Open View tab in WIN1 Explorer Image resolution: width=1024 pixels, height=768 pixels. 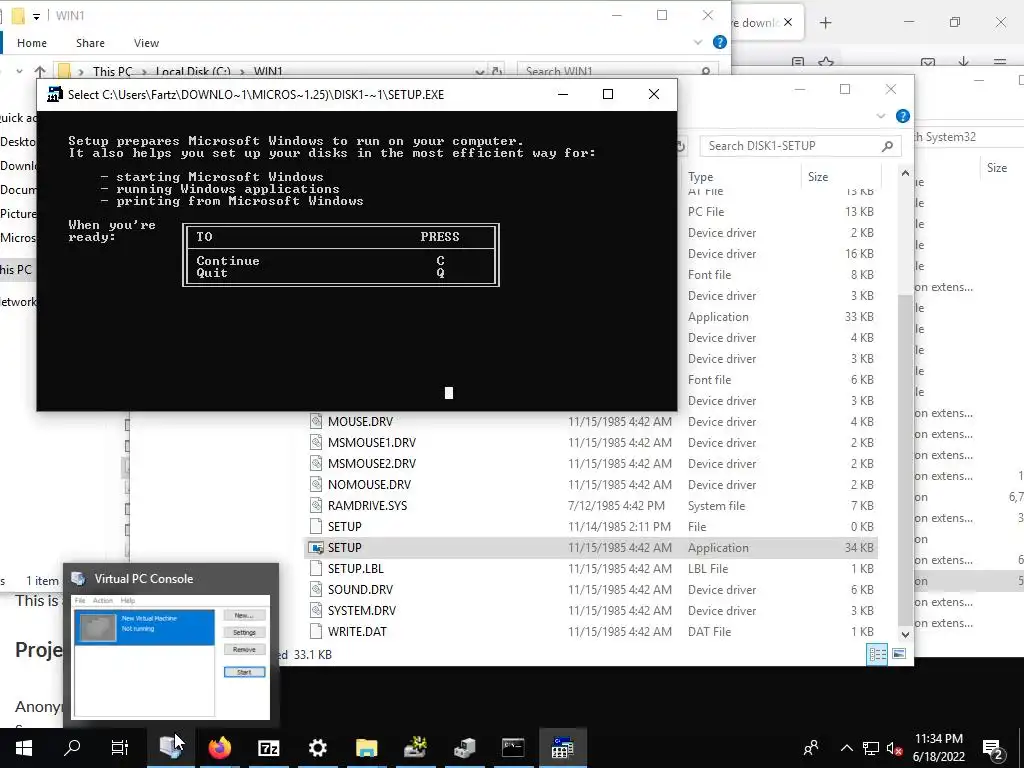146,43
